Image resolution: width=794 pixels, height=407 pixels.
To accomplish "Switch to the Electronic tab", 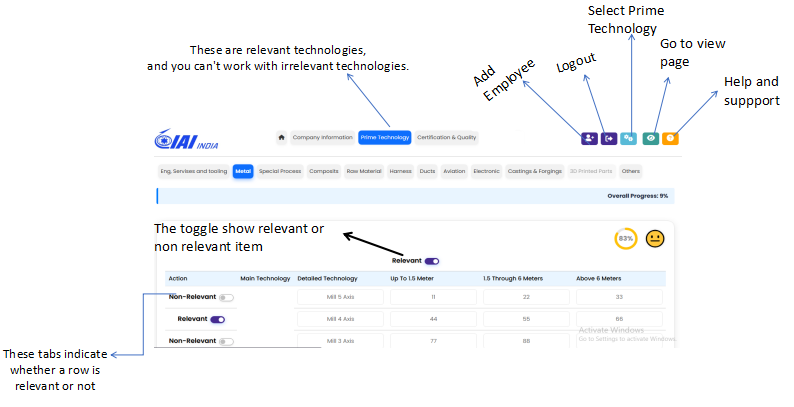I will pos(487,171).
